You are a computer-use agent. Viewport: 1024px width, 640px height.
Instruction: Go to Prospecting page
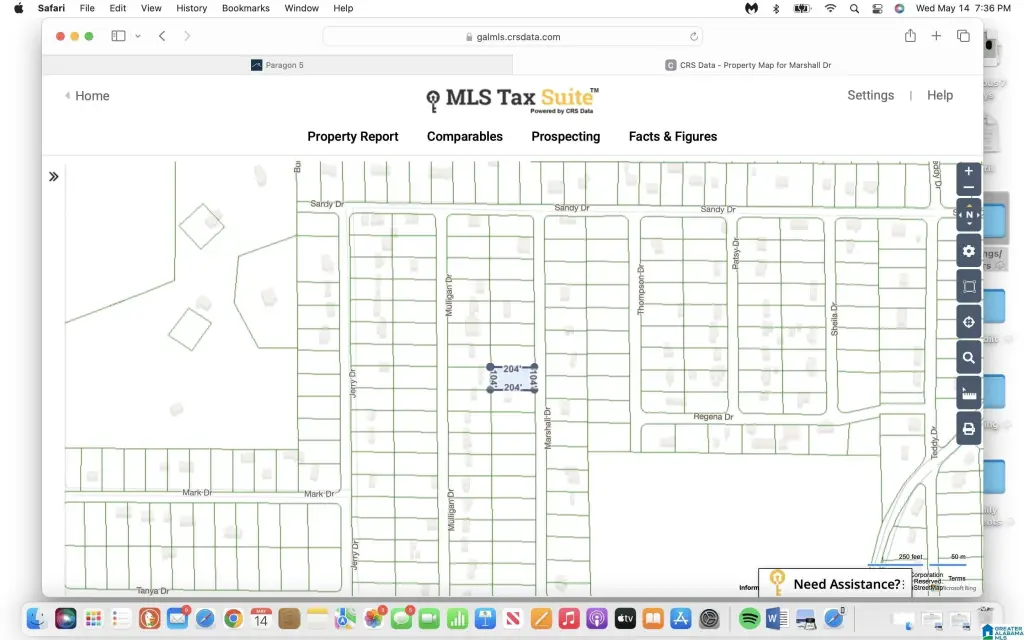click(565, 136)
